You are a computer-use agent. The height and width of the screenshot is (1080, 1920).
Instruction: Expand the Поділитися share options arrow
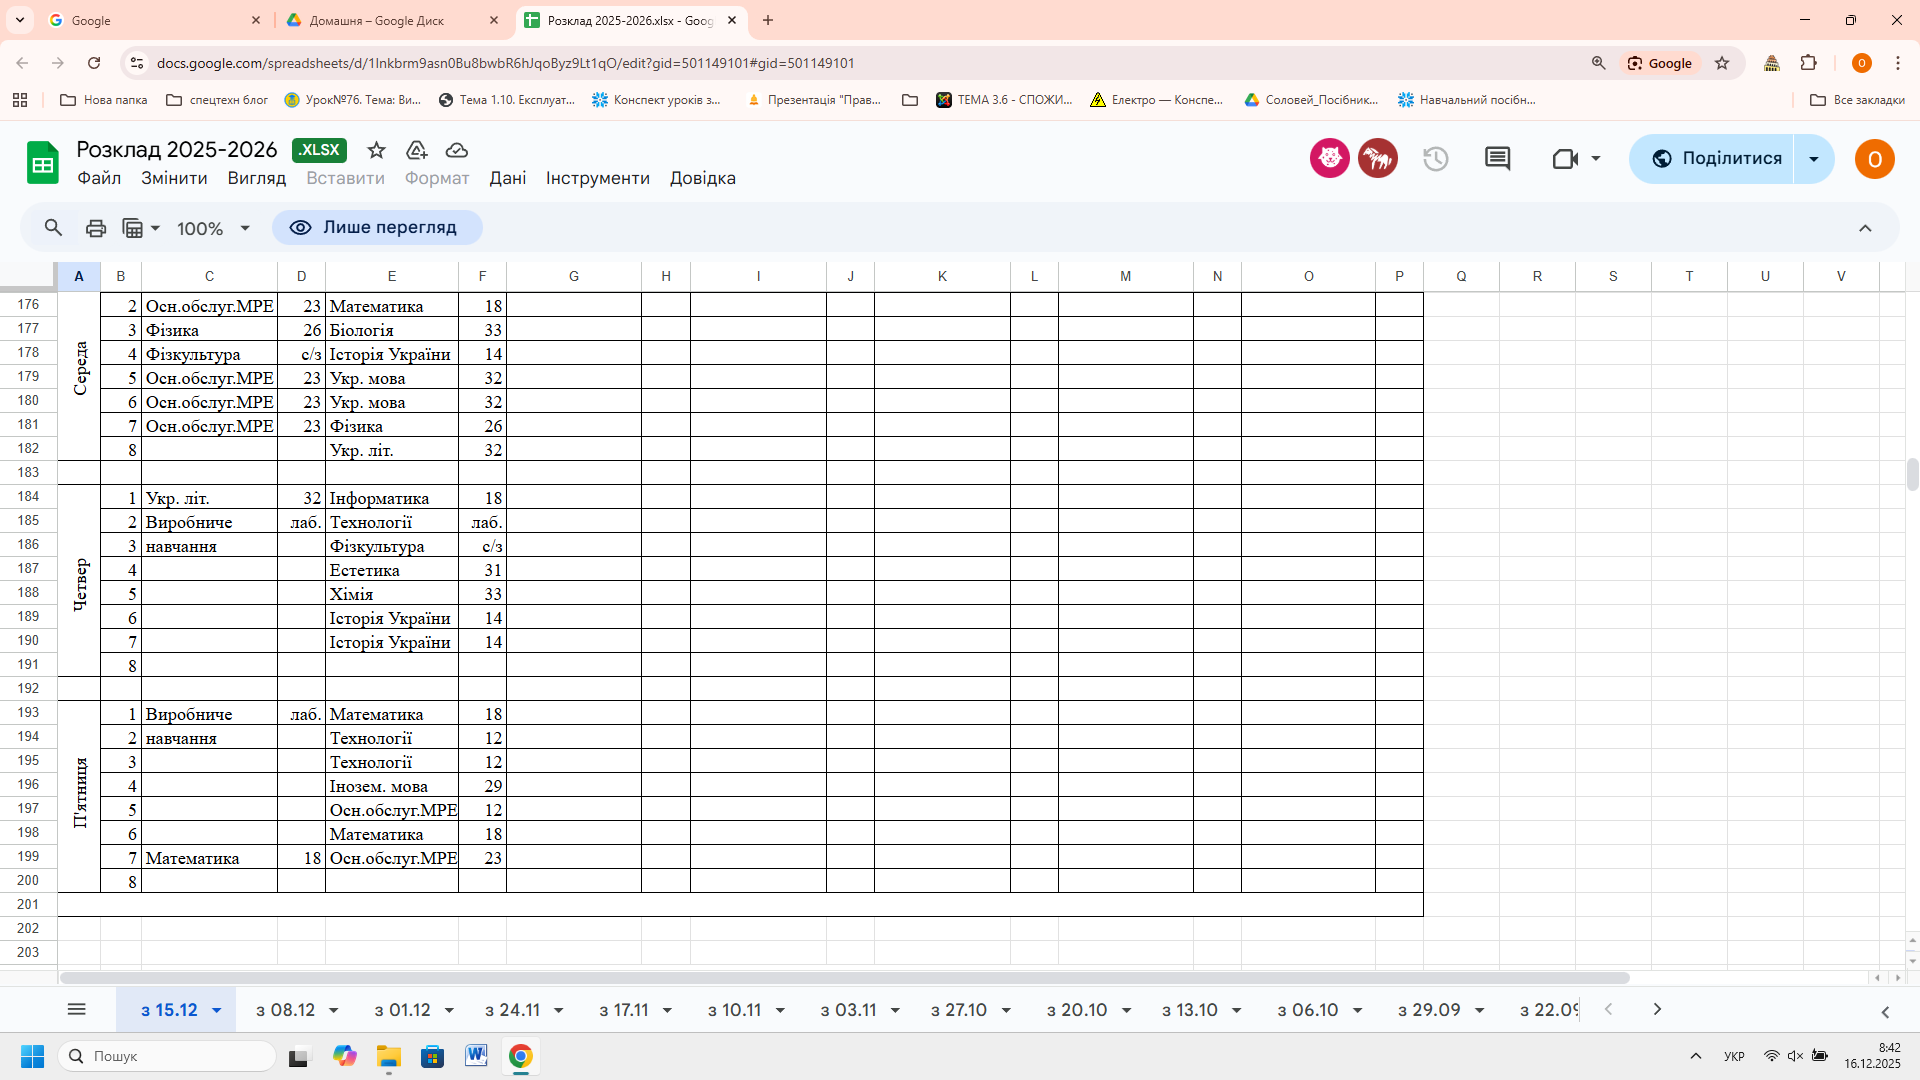click(x=1814, y=159)
